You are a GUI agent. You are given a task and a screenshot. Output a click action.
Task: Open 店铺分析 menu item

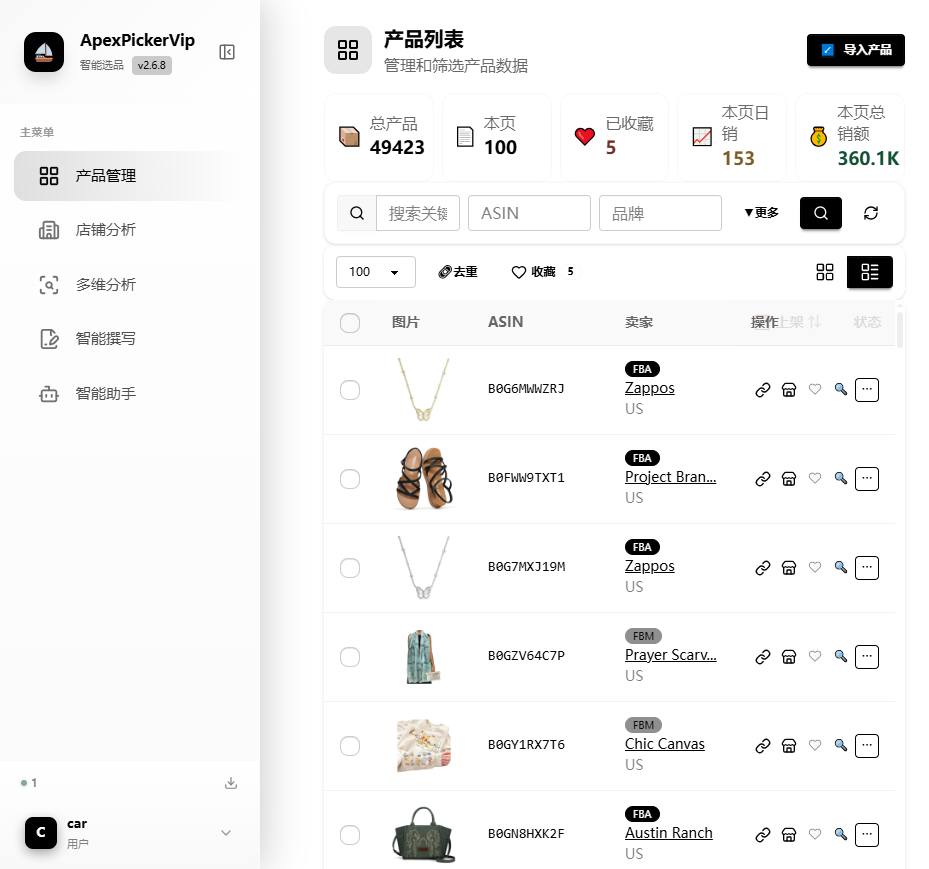(128, 230)
